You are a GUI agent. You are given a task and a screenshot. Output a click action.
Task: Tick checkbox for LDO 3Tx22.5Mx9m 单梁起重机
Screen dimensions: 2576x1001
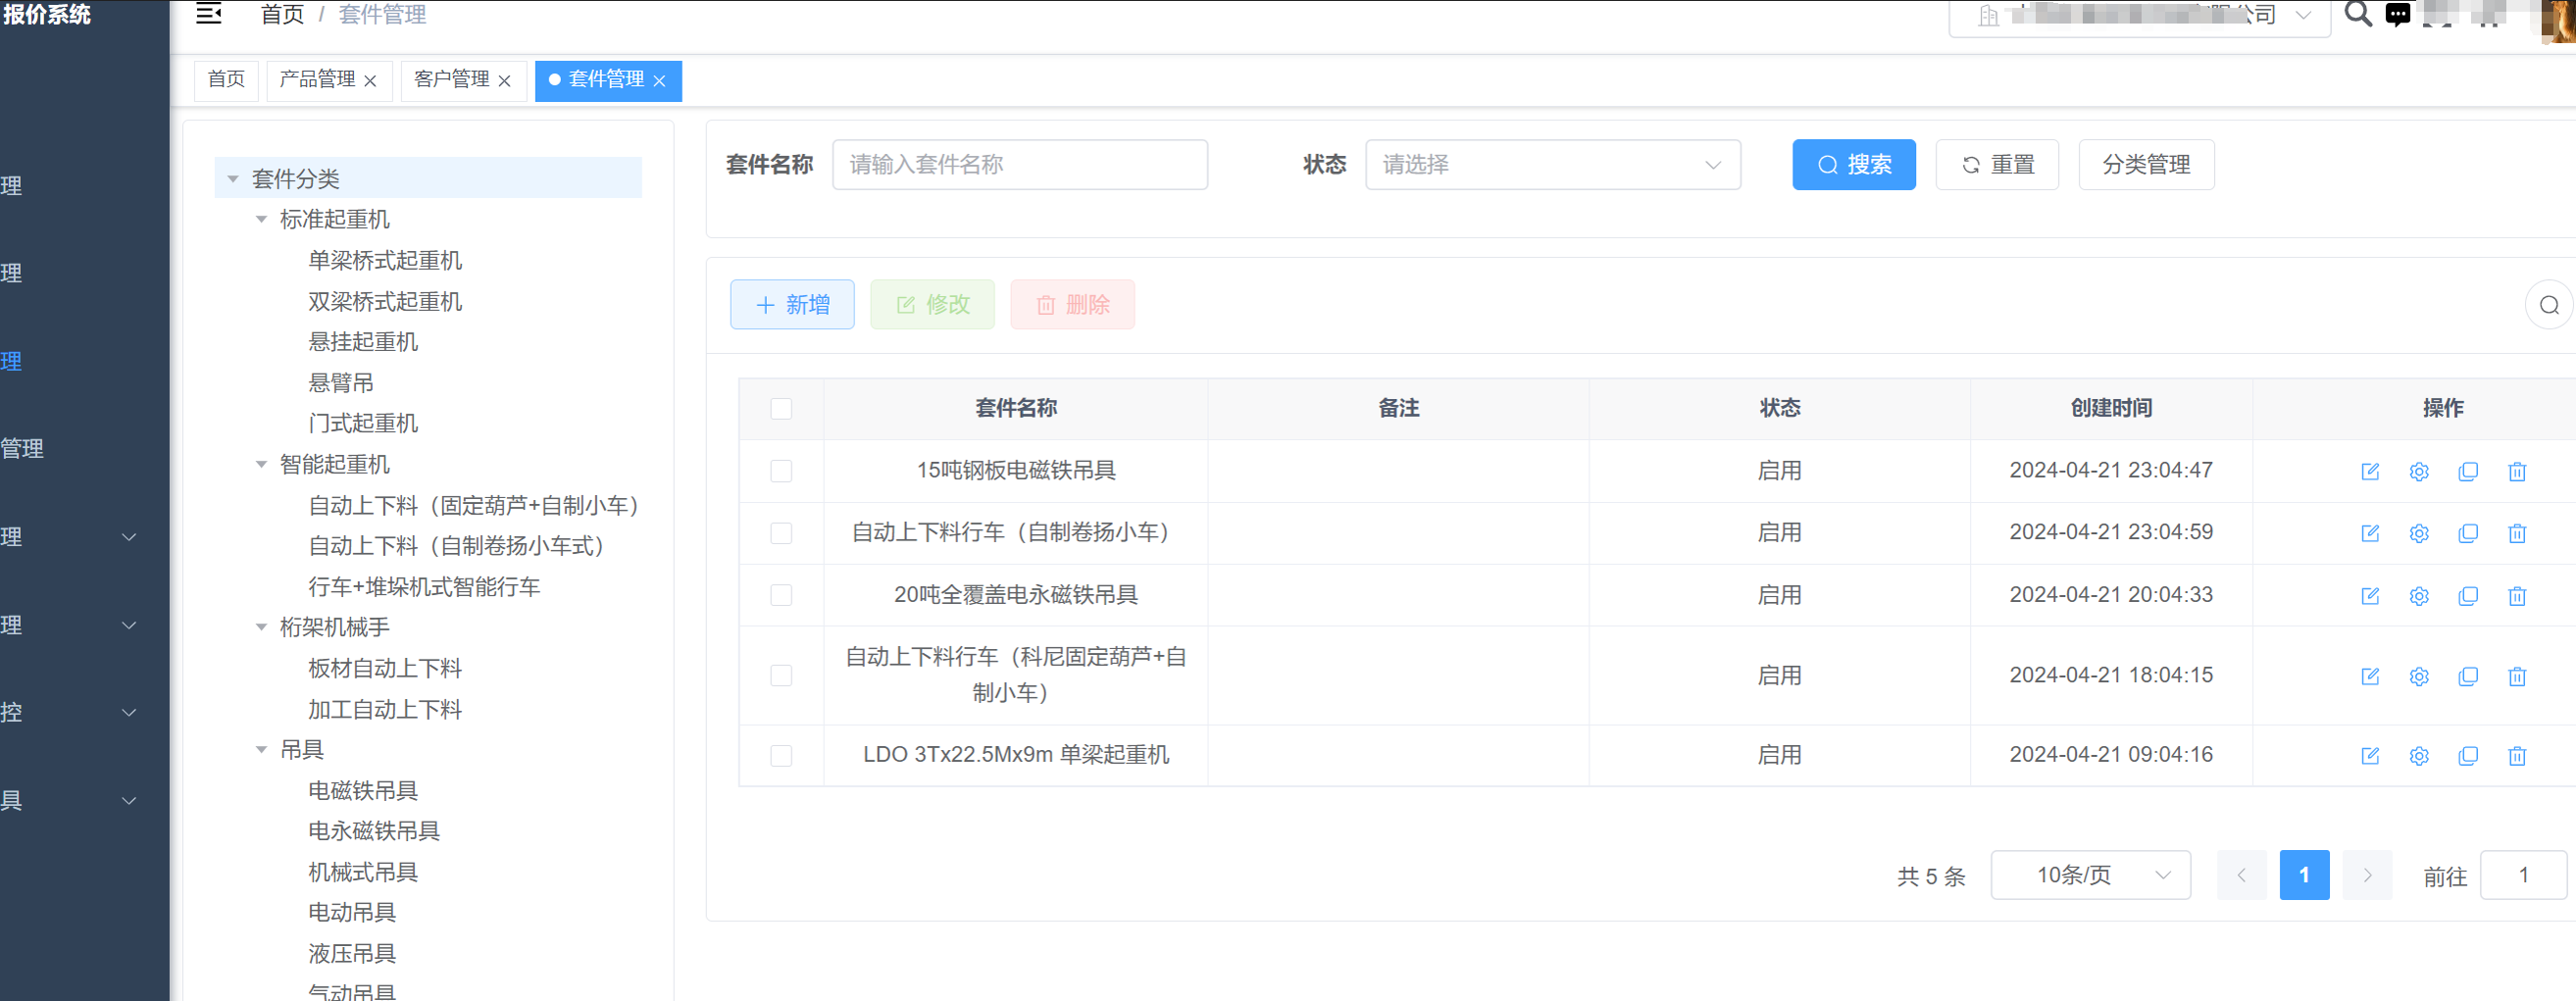(781, 756)
